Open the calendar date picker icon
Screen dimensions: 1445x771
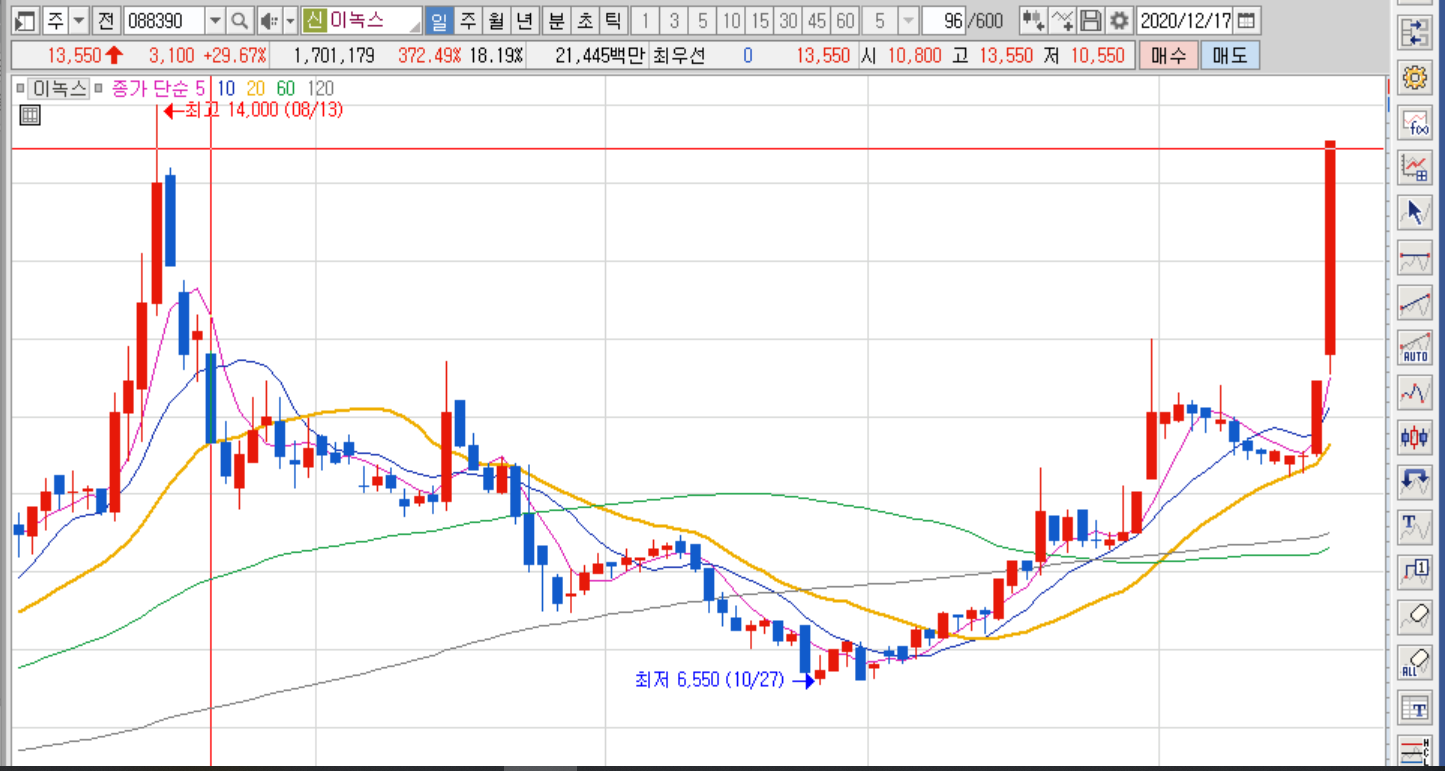1248,20
